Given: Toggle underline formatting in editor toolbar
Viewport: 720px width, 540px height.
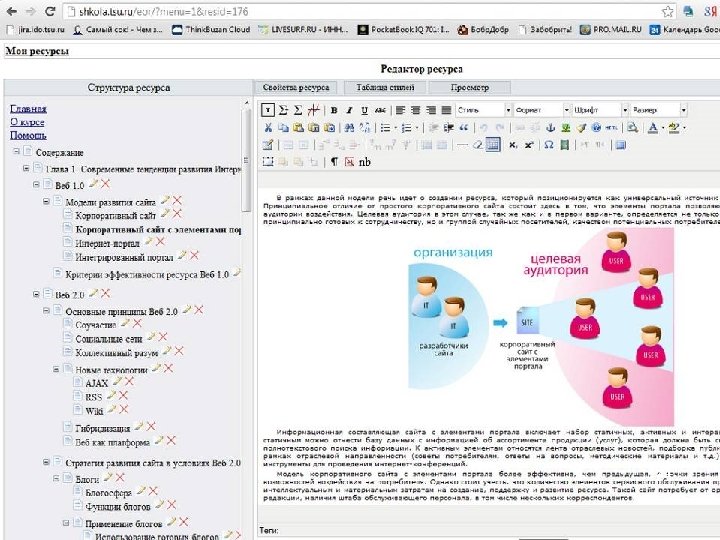Looking at the screenshot, I should [364, 110].
